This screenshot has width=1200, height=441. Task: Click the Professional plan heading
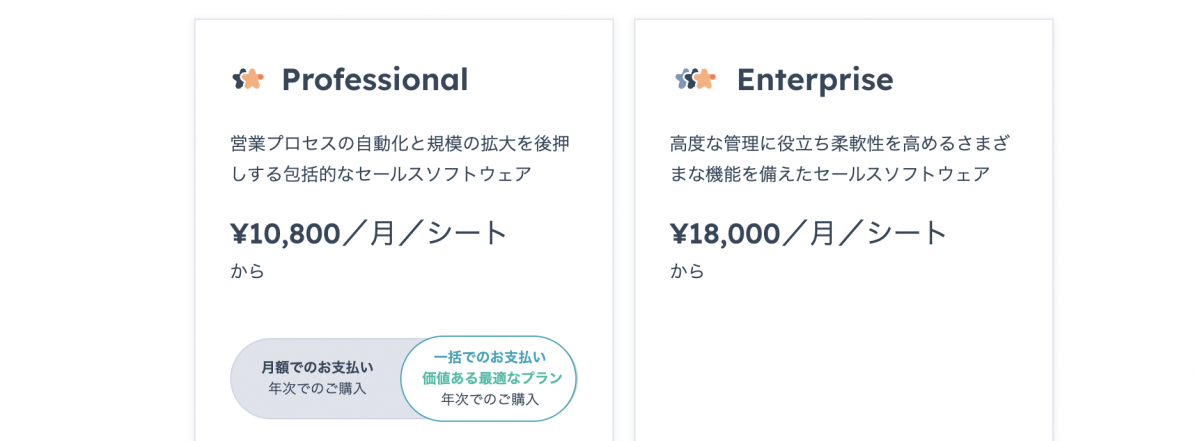[374, 79]
